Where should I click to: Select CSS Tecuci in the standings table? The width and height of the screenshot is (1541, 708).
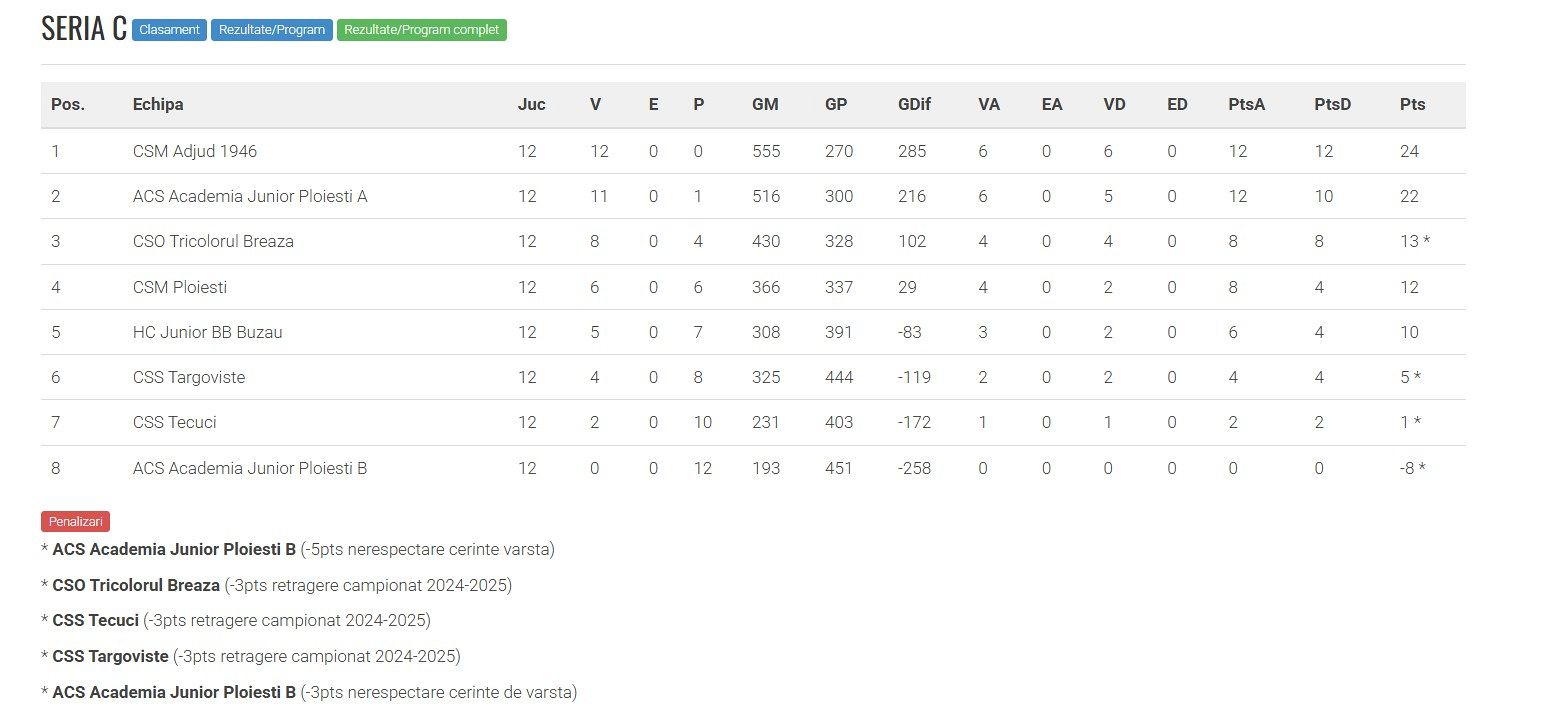[x=174, y=422]
